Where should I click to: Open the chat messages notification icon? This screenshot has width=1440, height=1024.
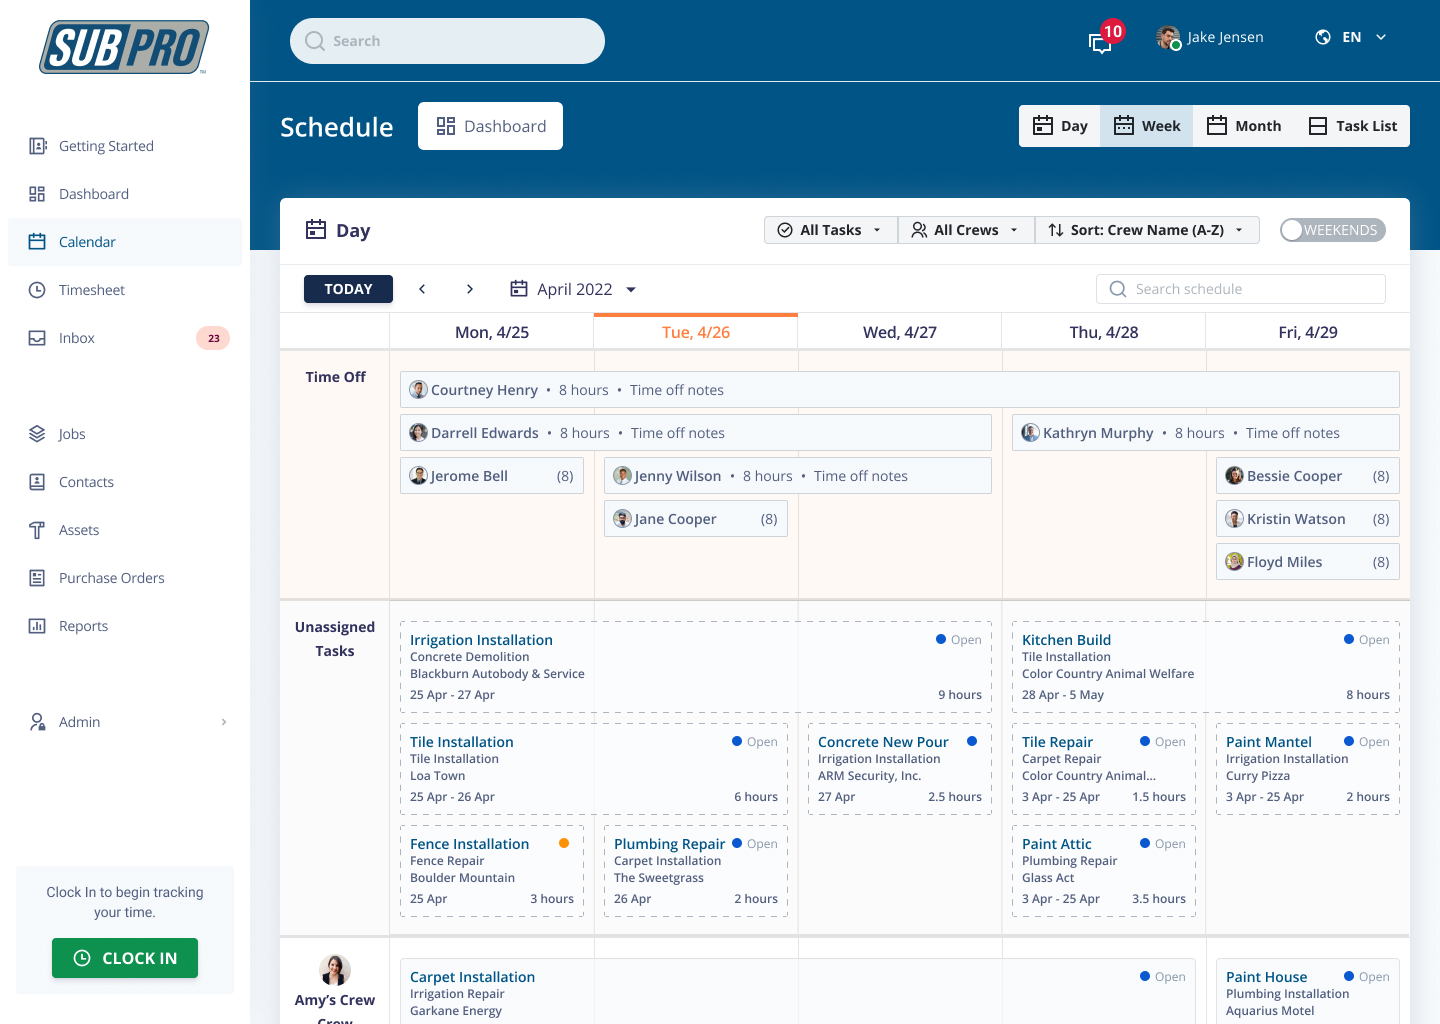1101,42
